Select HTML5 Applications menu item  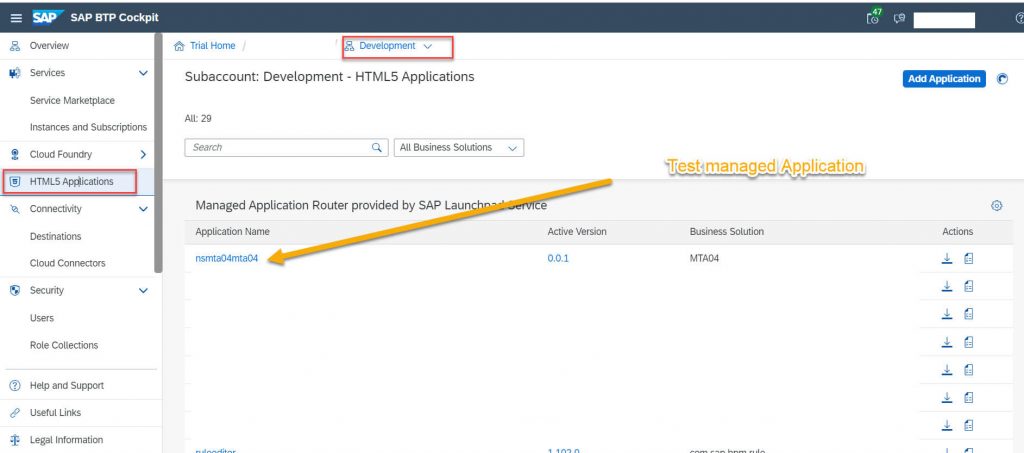coord(71,181)
